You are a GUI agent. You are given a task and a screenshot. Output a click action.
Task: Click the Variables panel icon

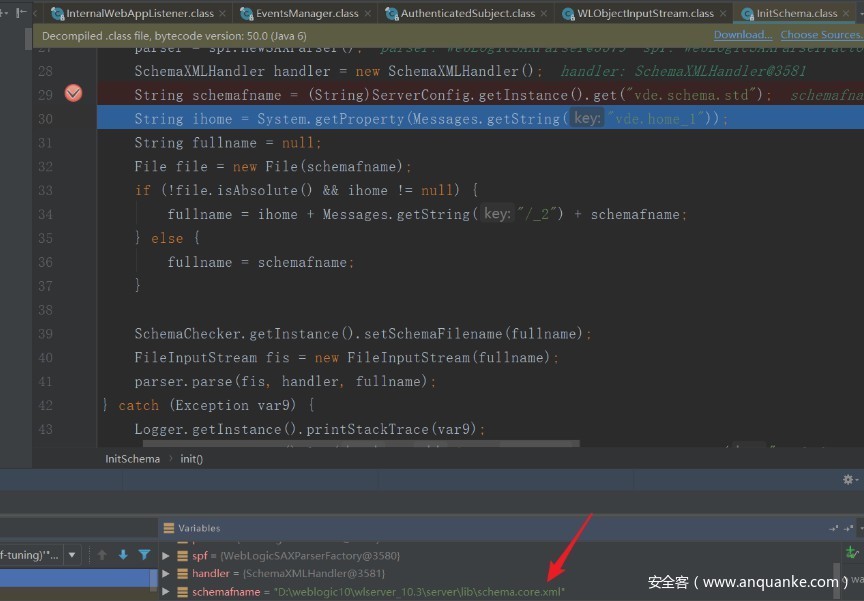pos(168,528)
